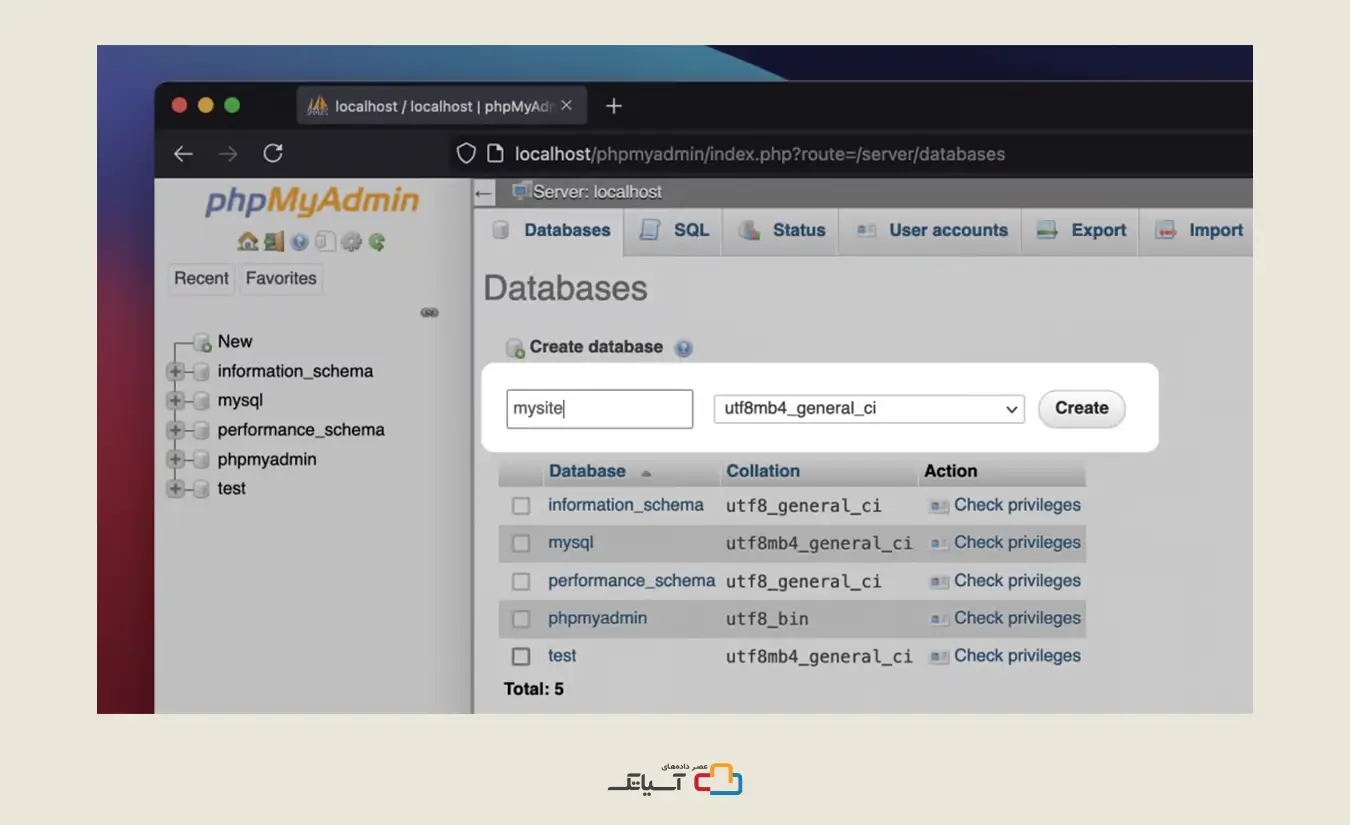
Task: Click the log out door icon
Action: 273,242
